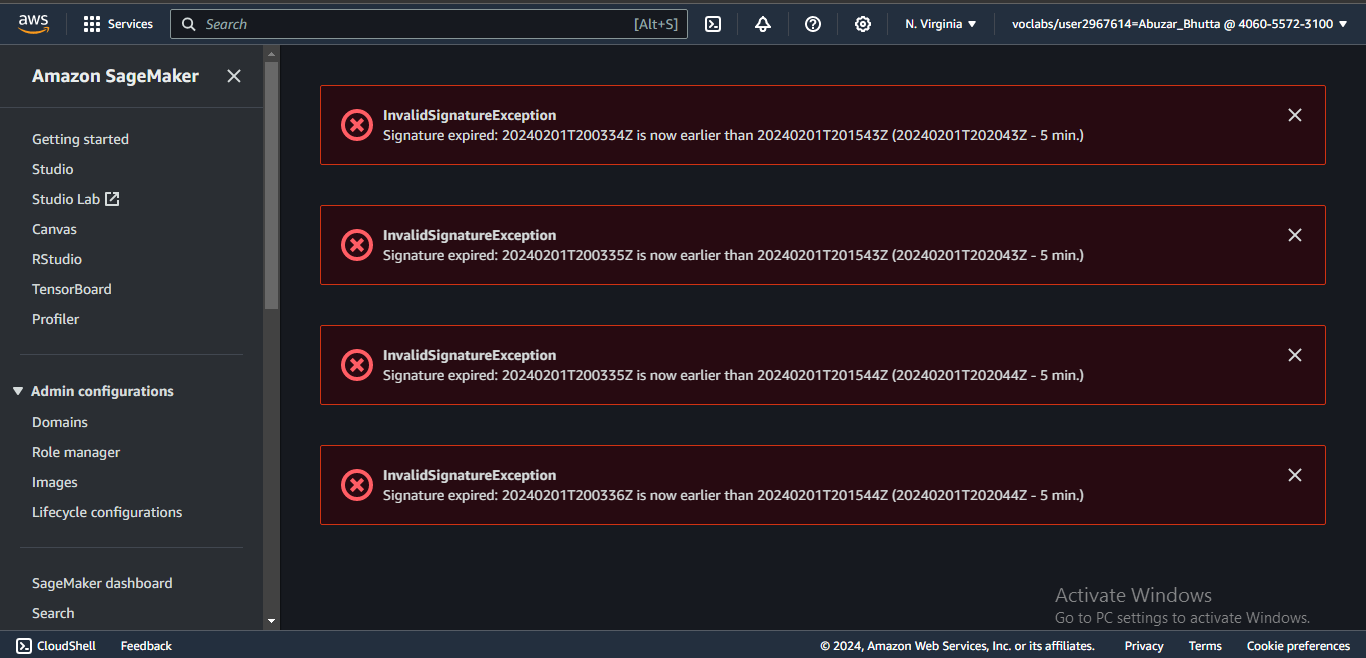Open TensorBoard in the sidebar
This screenshot has width=1366, height=658.
[x=72, y=289]
